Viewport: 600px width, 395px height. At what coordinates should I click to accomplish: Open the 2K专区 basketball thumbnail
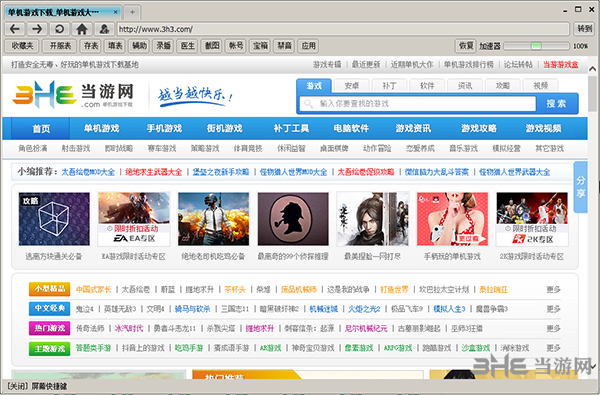click(532, 219)
